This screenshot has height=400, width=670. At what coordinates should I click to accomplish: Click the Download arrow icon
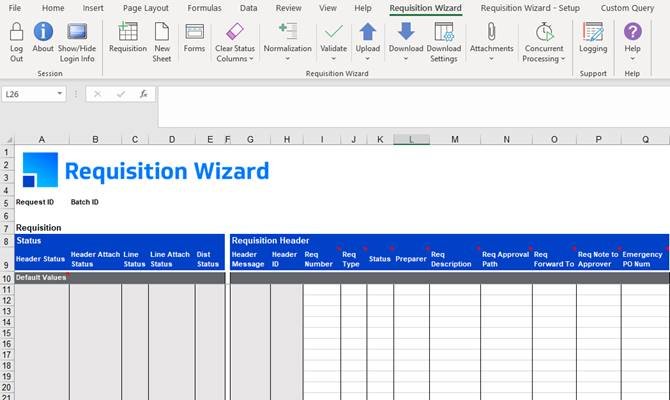coord(406,31)
